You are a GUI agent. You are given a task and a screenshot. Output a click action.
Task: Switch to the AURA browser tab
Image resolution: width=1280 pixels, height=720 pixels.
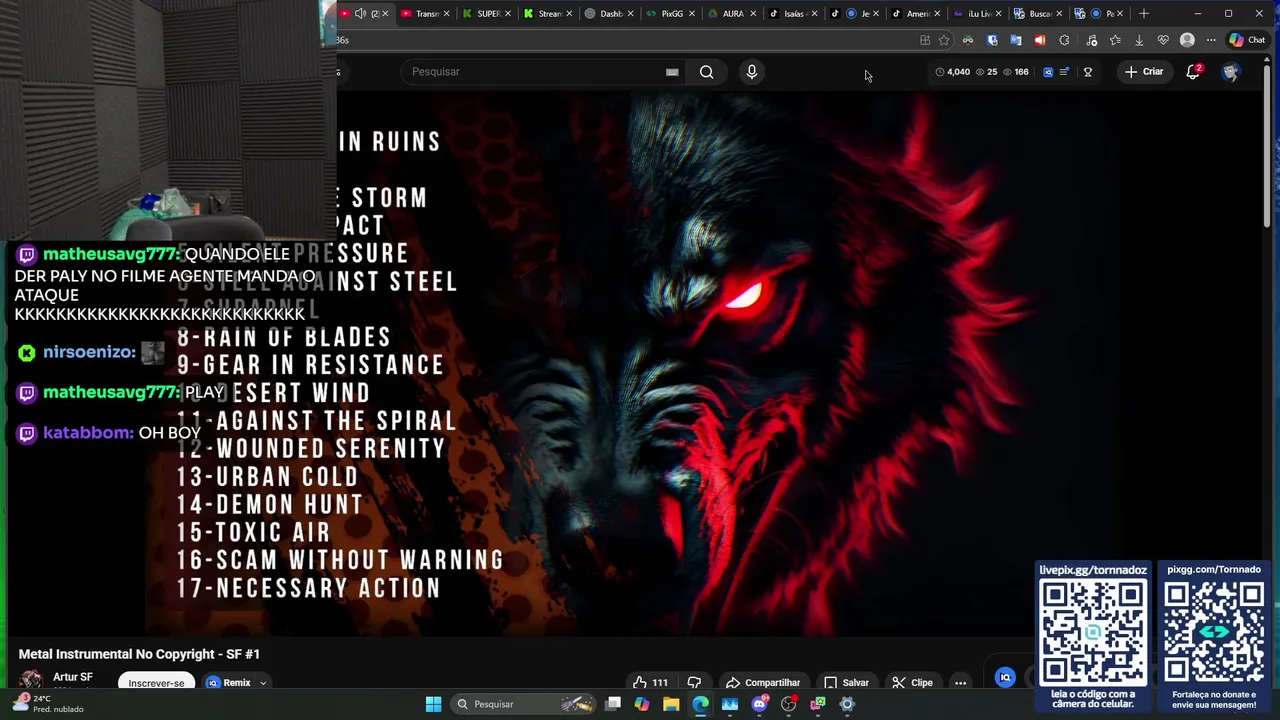(x=731, y=13)
